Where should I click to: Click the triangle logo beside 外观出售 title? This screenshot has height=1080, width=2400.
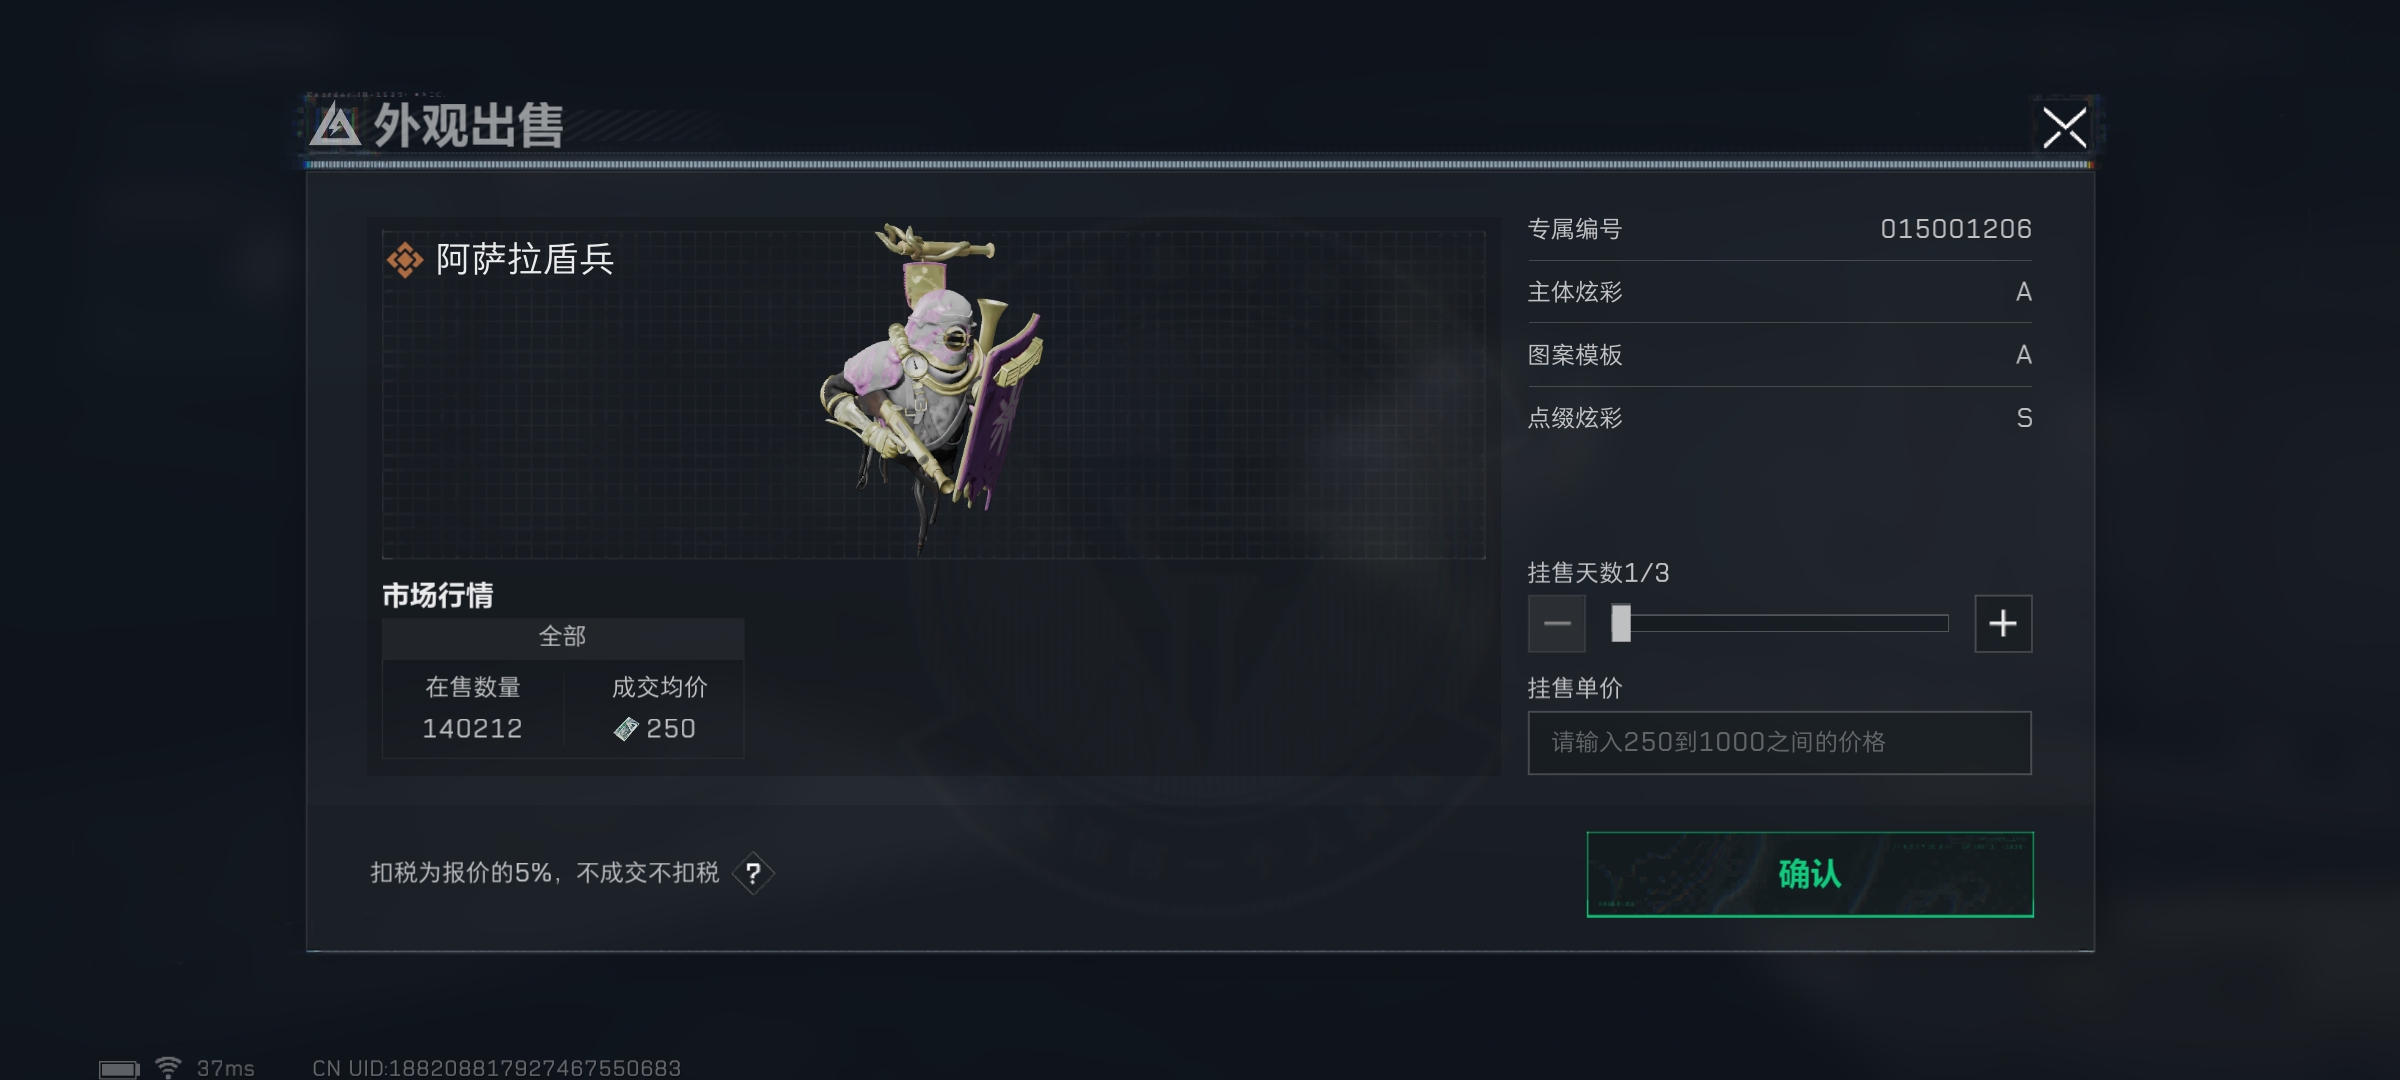point(335,127)
